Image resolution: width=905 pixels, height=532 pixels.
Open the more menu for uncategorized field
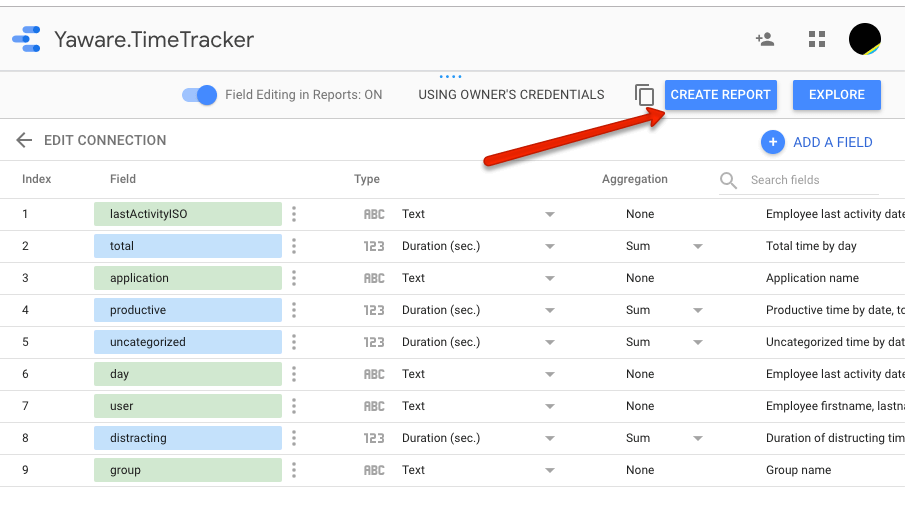tap(294, 342)
